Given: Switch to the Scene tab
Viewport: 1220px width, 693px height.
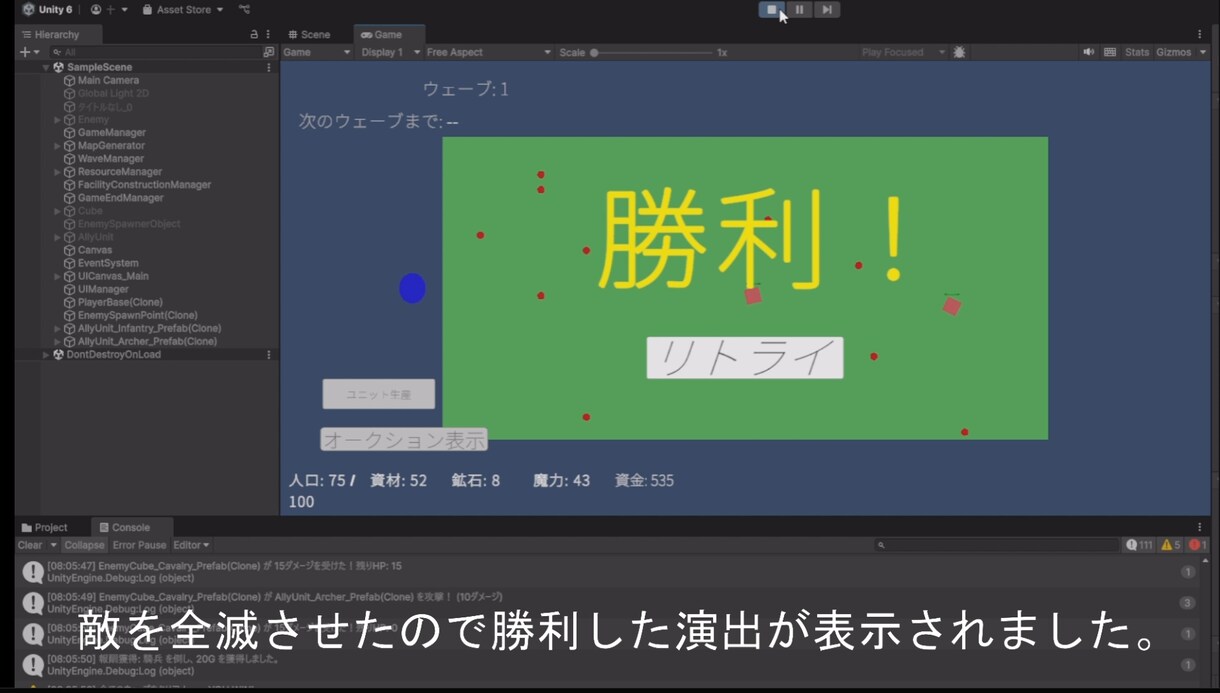Looking at the screenshot, I should coord(309,35).
